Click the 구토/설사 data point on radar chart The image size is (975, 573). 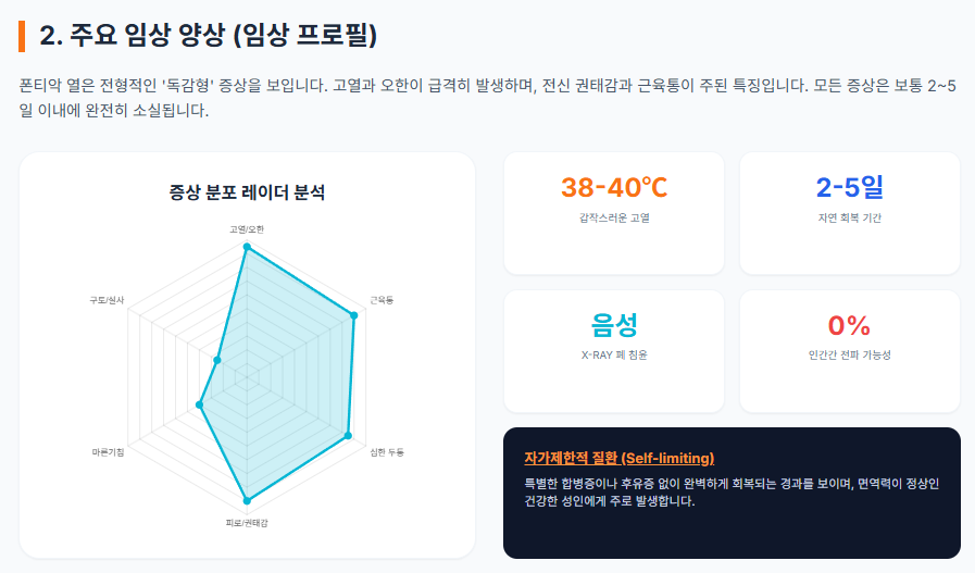pyautogui.click(x=217, y=360)
